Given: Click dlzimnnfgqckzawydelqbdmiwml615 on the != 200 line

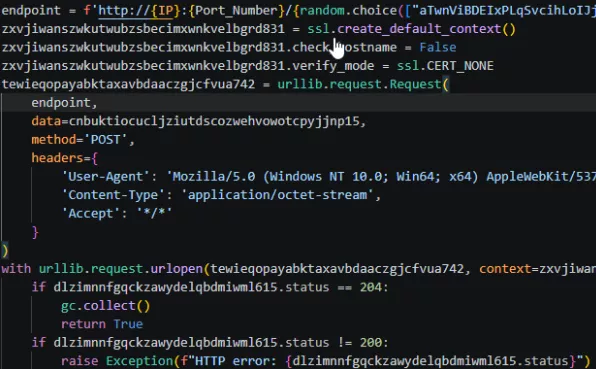Looking at the screenshot, I should point(165,342).
